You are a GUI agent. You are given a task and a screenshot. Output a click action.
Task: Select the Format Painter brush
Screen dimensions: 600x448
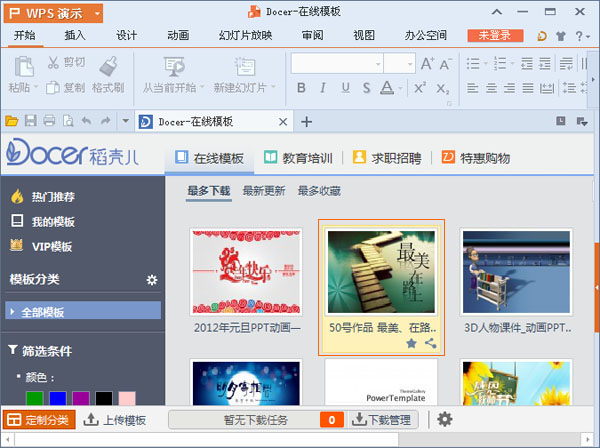tap(108, 66)
